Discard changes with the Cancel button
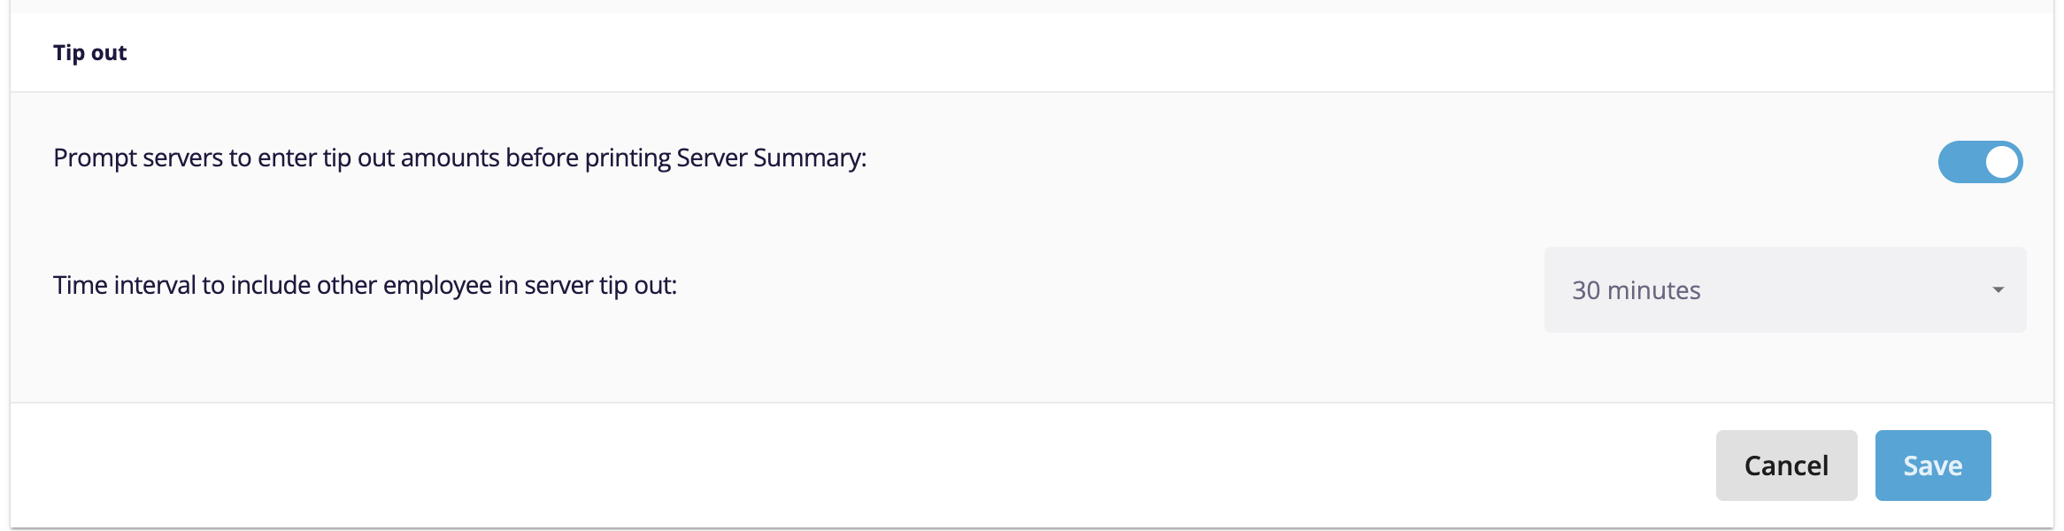Image resolution: width=2064 pixels, height=531 pixels. click(x=1786, y=465)
